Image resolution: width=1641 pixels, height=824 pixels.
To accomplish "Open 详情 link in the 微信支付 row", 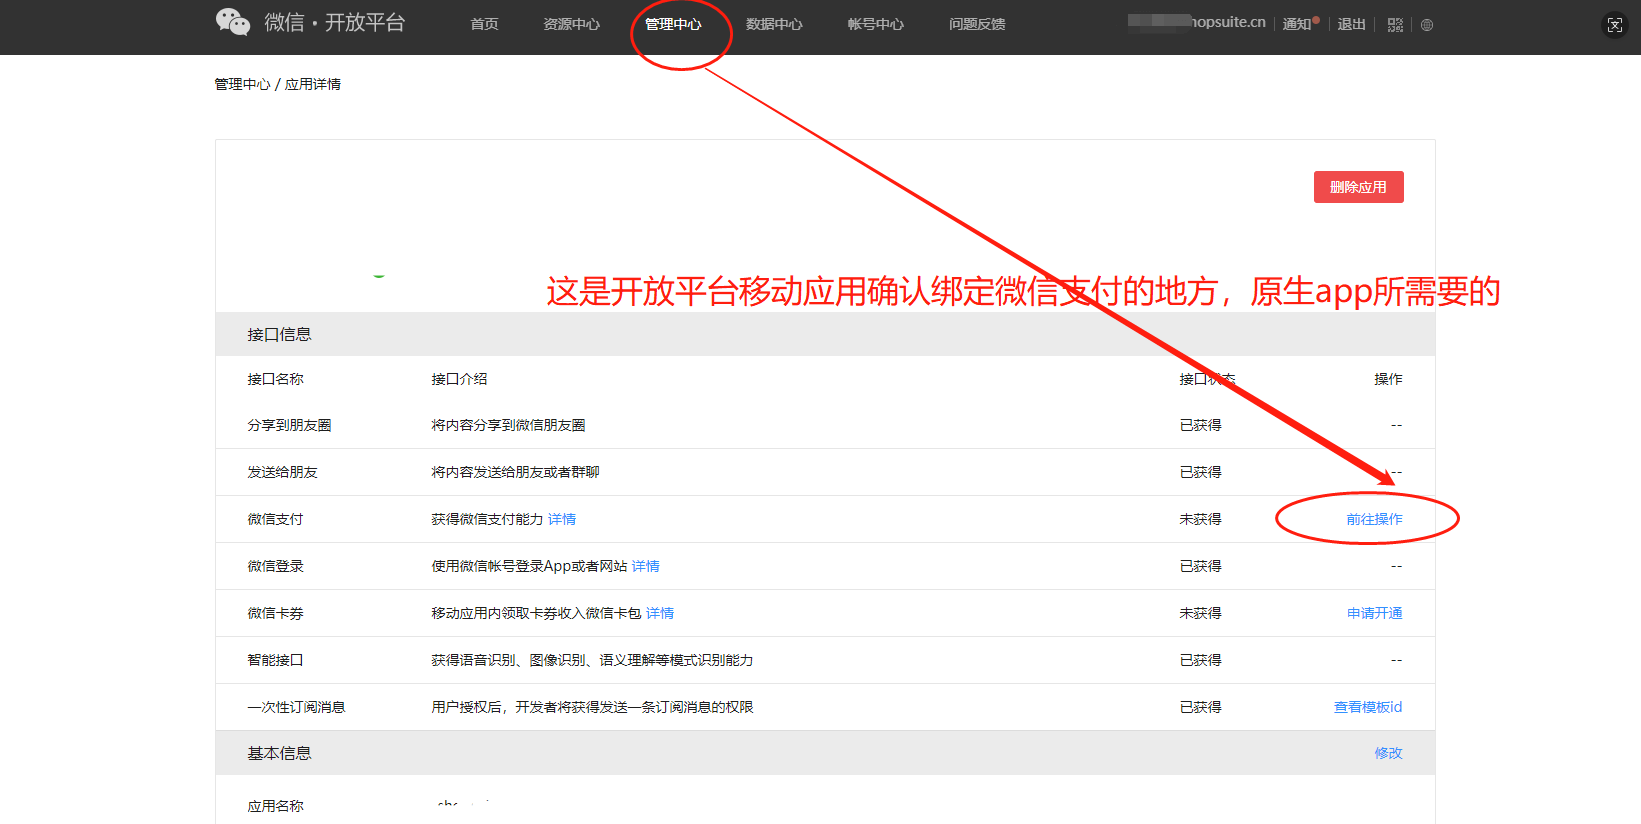I will pos(562,519).
